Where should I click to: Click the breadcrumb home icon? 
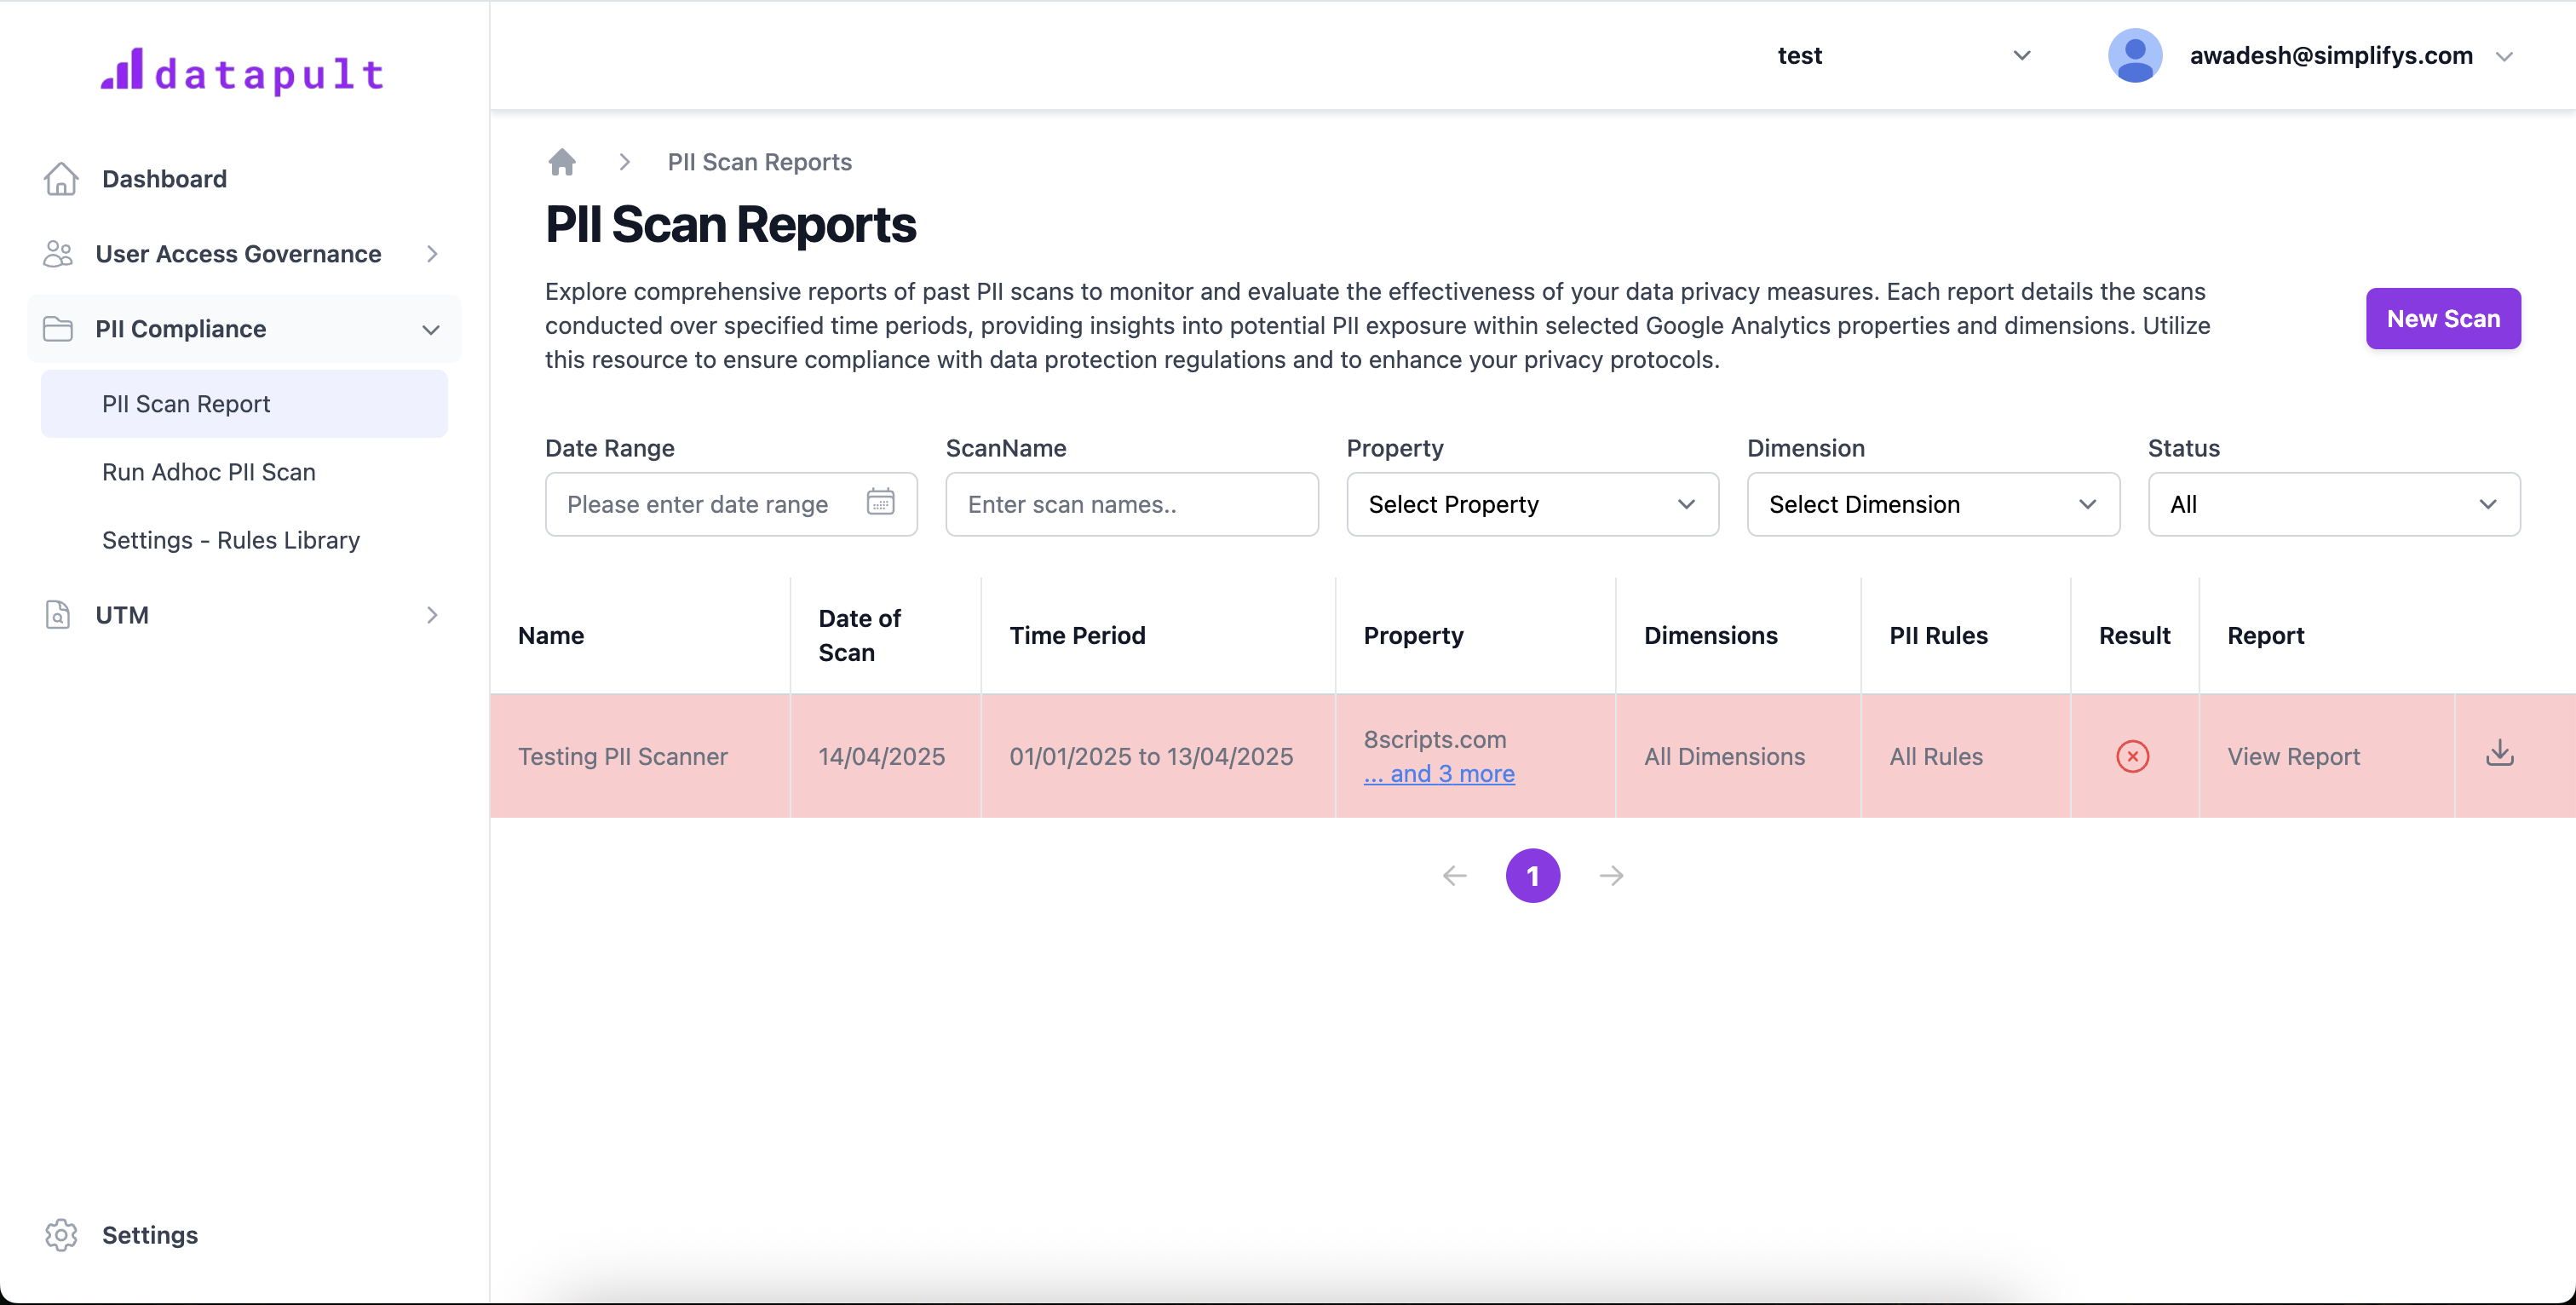(562, 162)
